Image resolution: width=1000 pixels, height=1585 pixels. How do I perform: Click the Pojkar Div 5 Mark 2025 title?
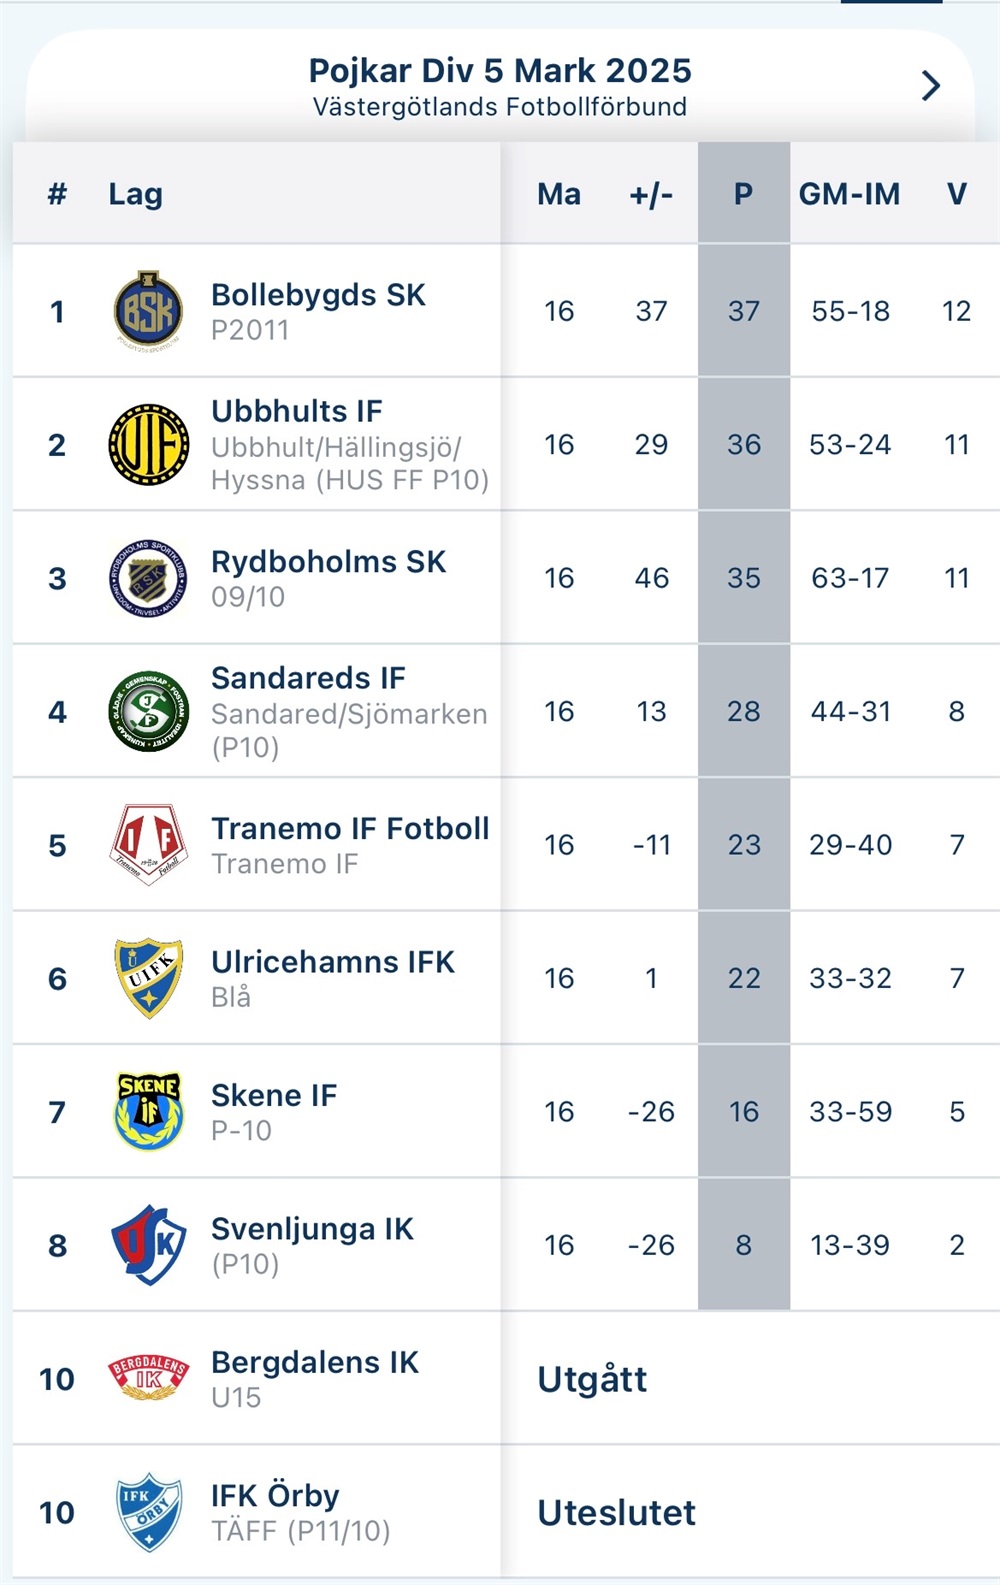click(499, 71)
